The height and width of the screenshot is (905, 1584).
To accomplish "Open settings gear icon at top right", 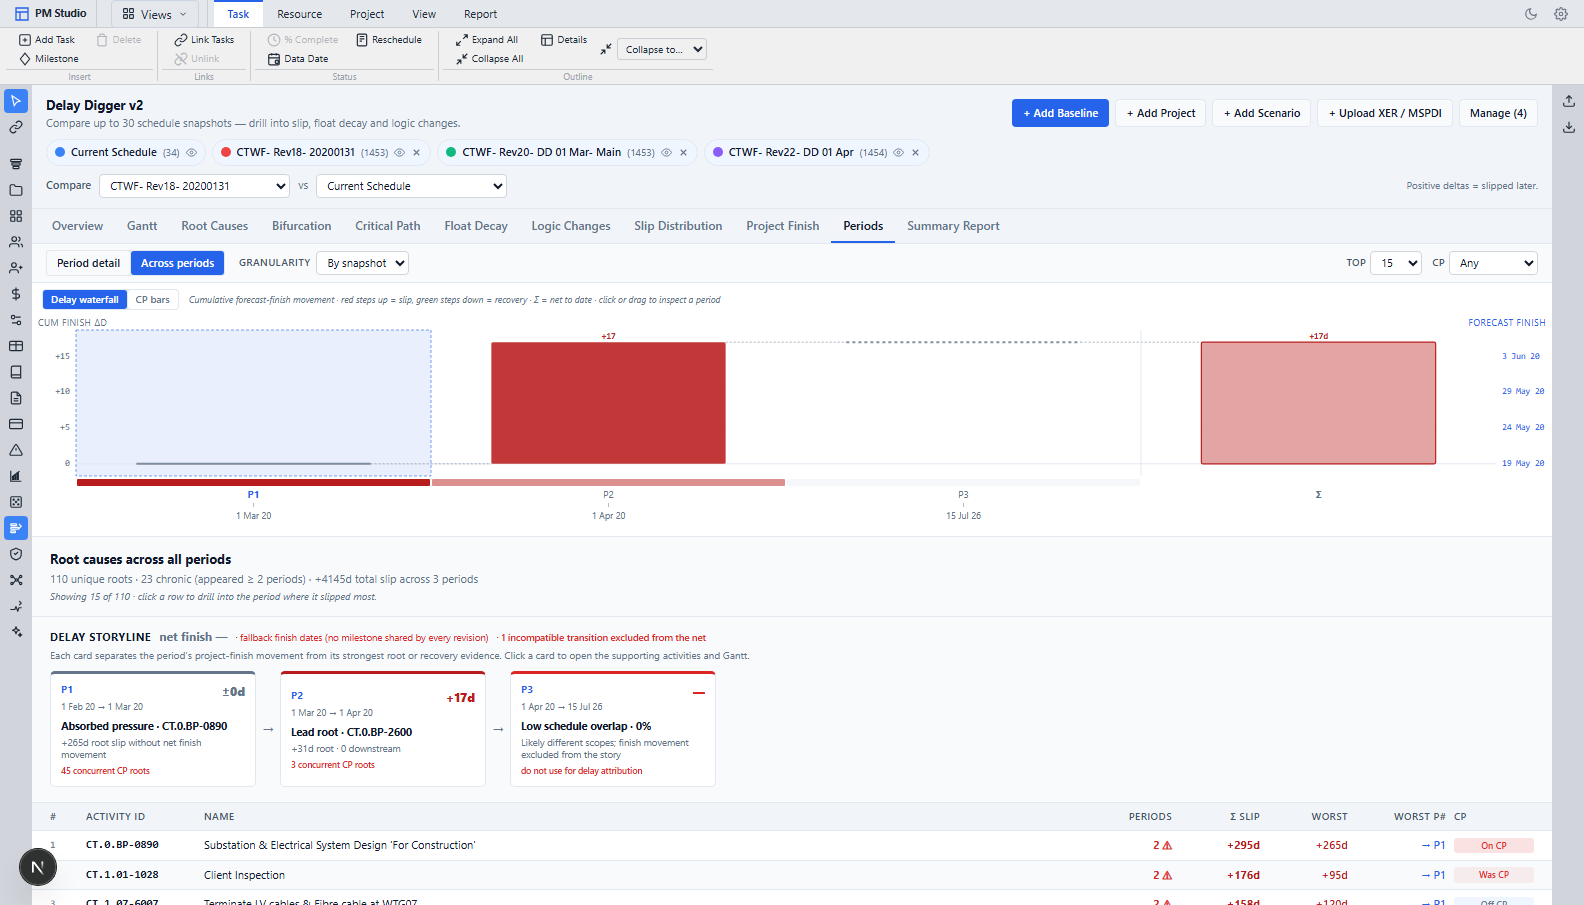I will coord(1561,14).
